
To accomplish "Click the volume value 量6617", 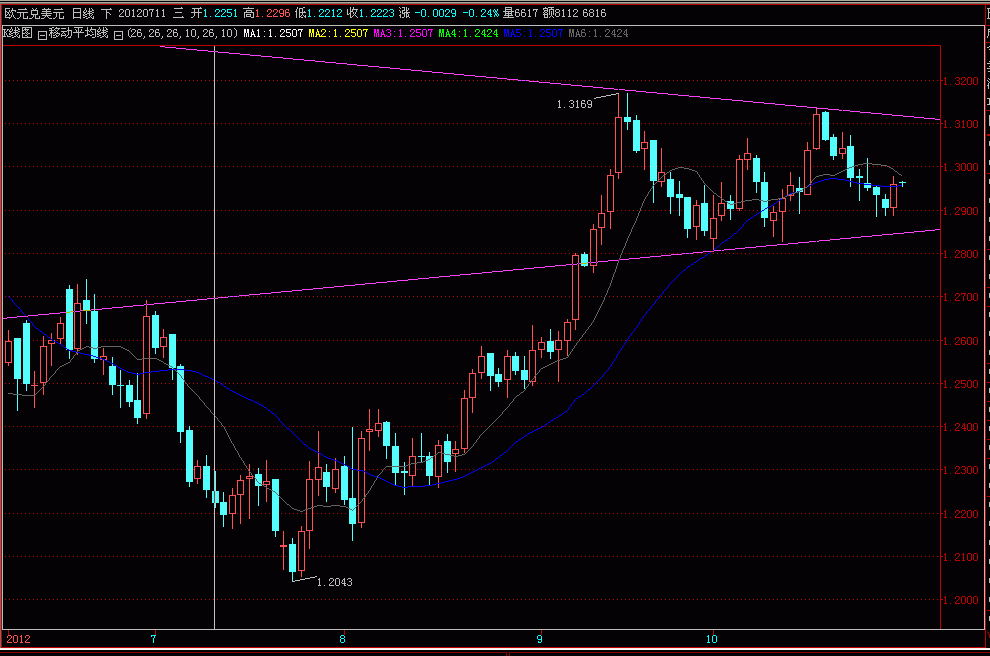I will [521, 13].
